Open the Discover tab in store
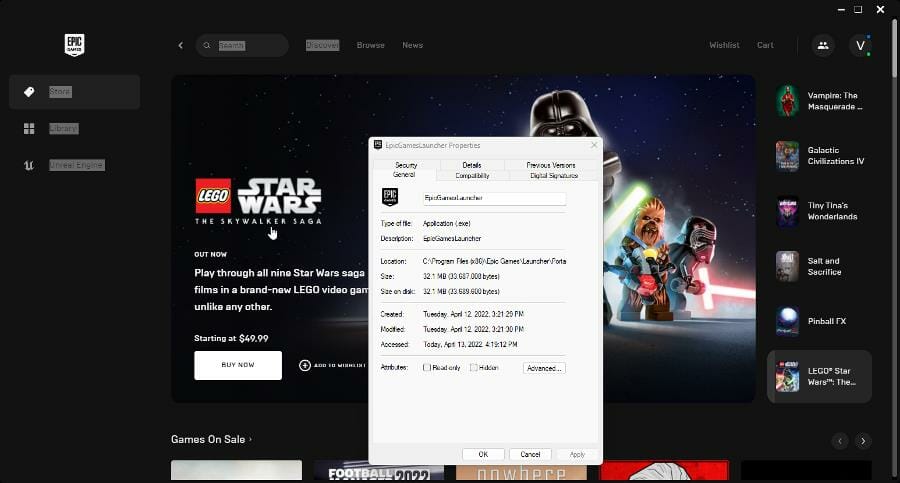The image size is (900, 483). [x=323, y=45]
